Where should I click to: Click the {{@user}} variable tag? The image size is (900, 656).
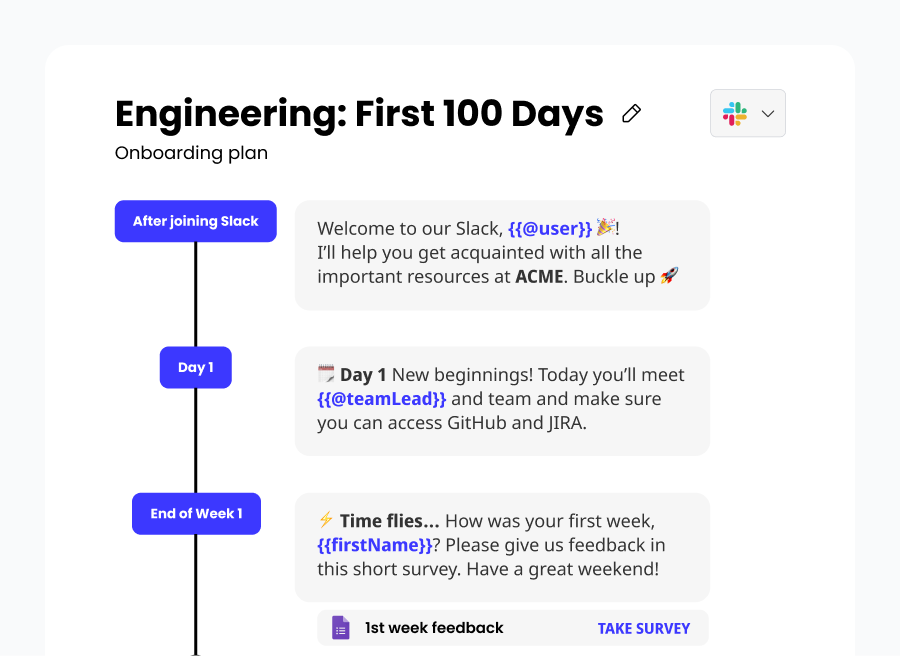(550, 229)
